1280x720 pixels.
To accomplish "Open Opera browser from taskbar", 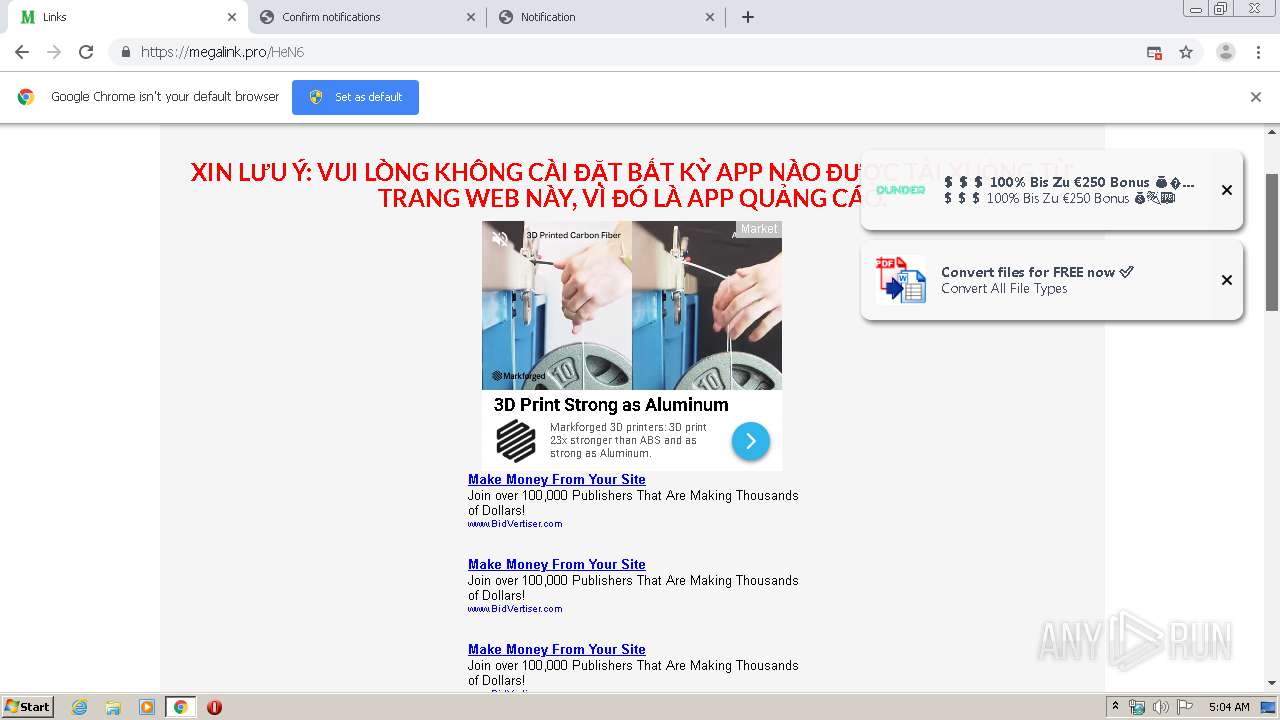I will tap(214, 707).
